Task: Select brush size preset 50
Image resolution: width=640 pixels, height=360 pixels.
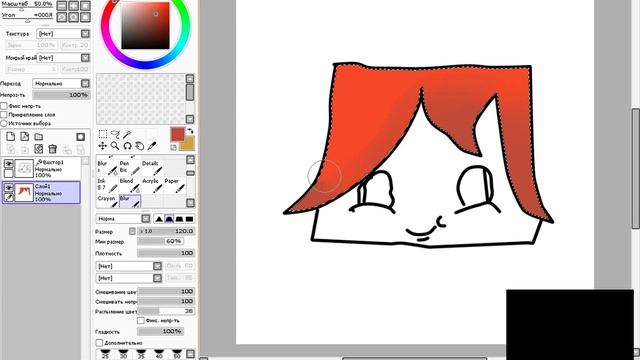Action: [x=177, y=354]
